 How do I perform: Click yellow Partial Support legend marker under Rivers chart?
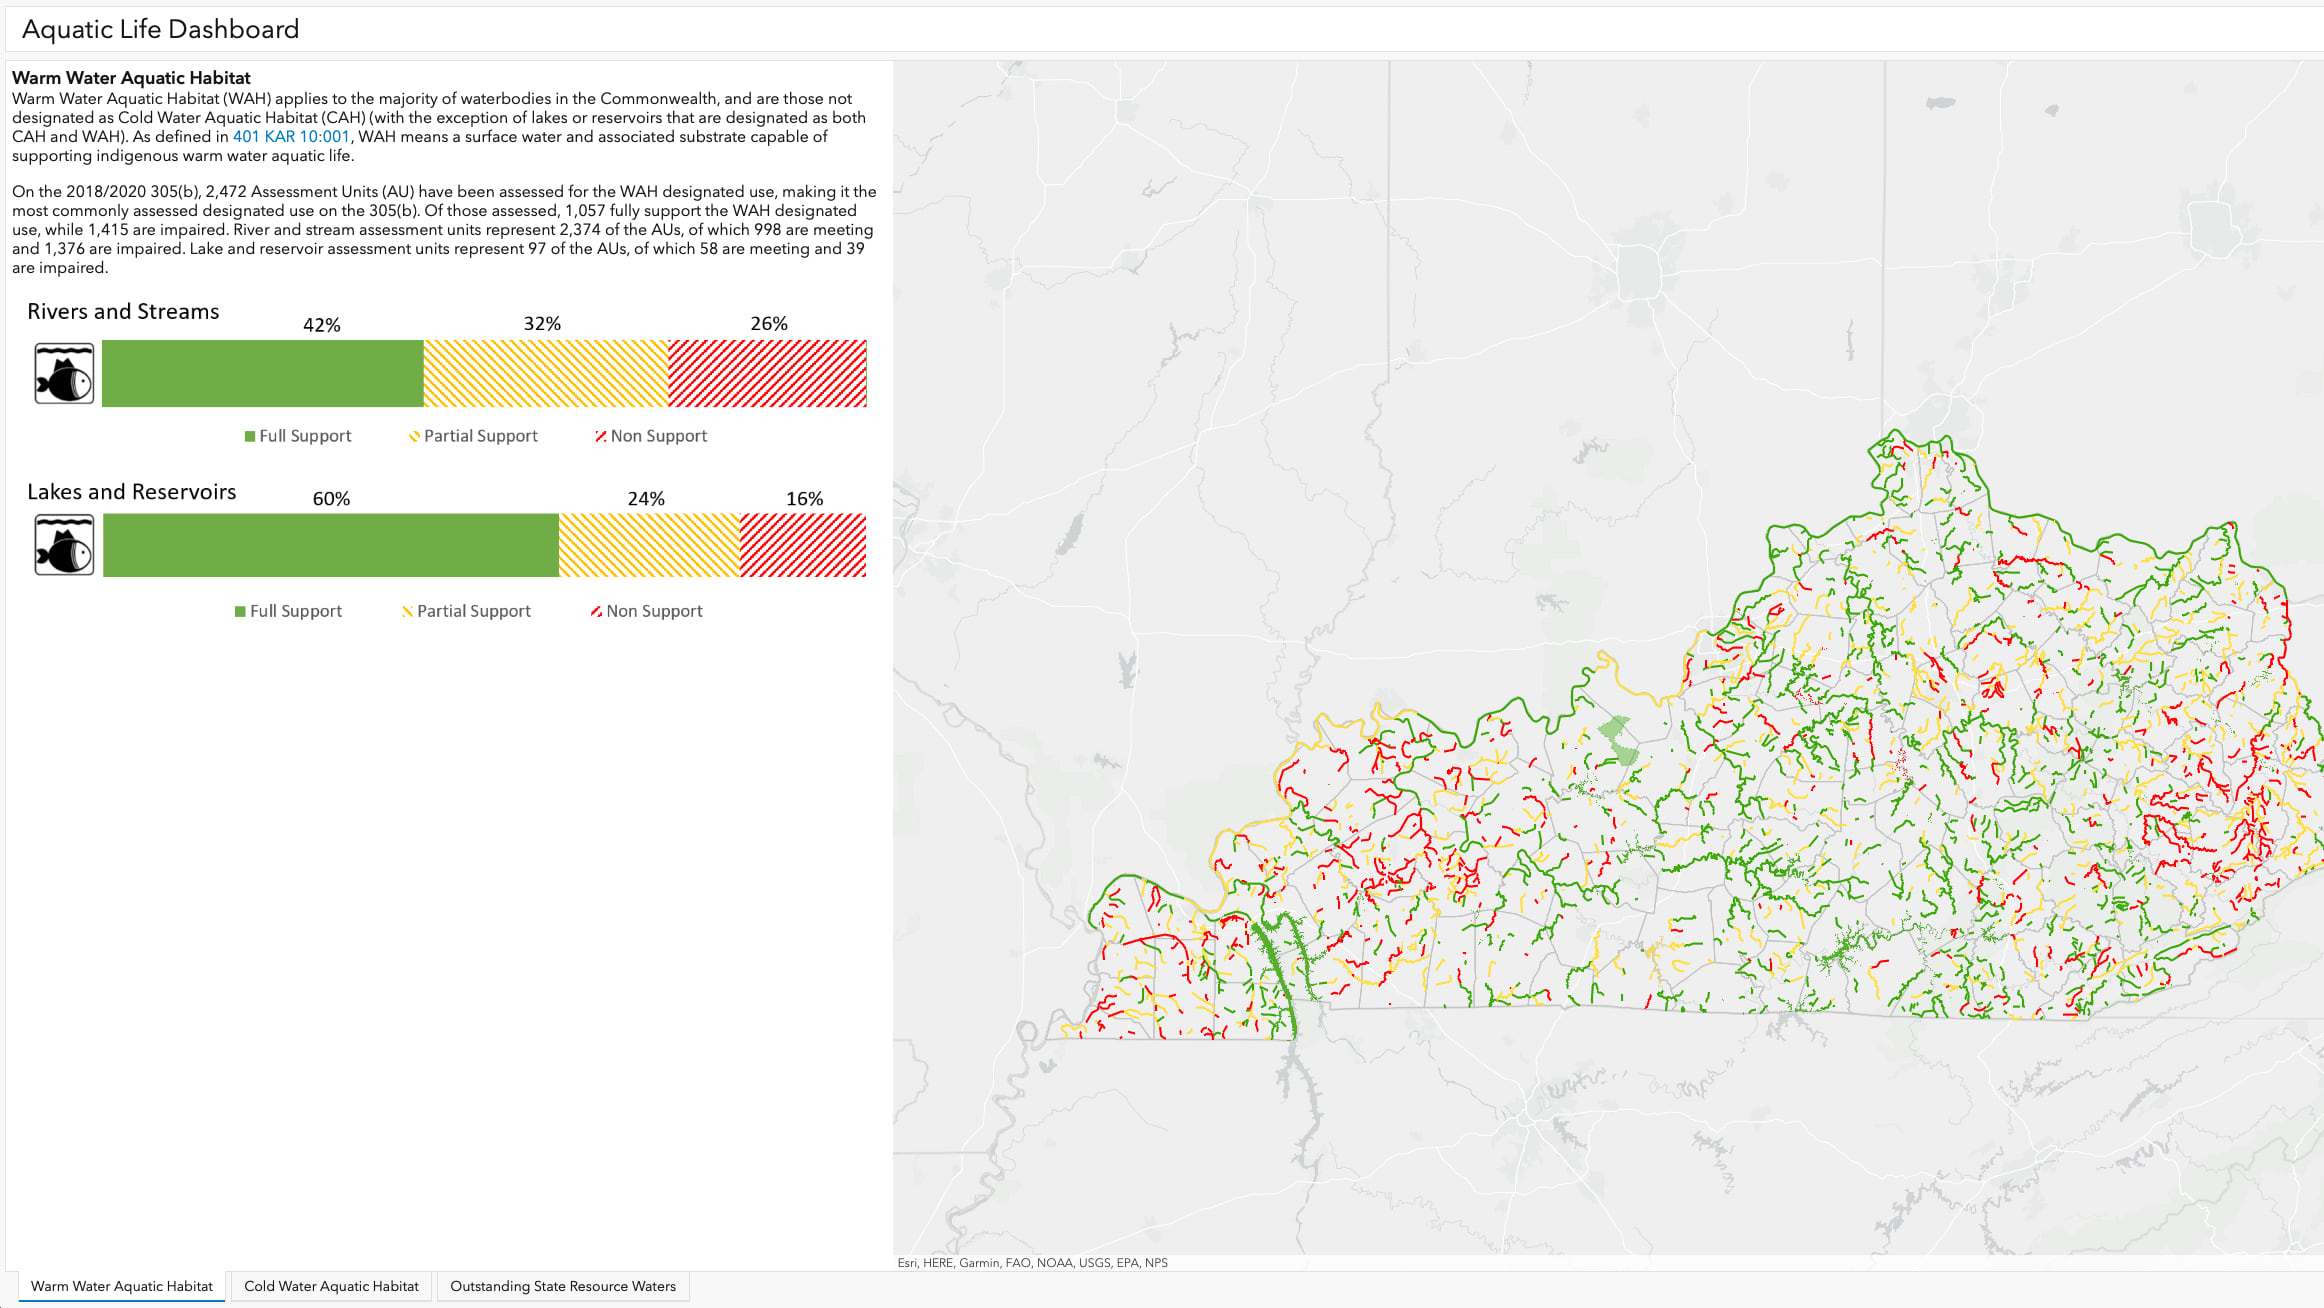coord(414,437)
